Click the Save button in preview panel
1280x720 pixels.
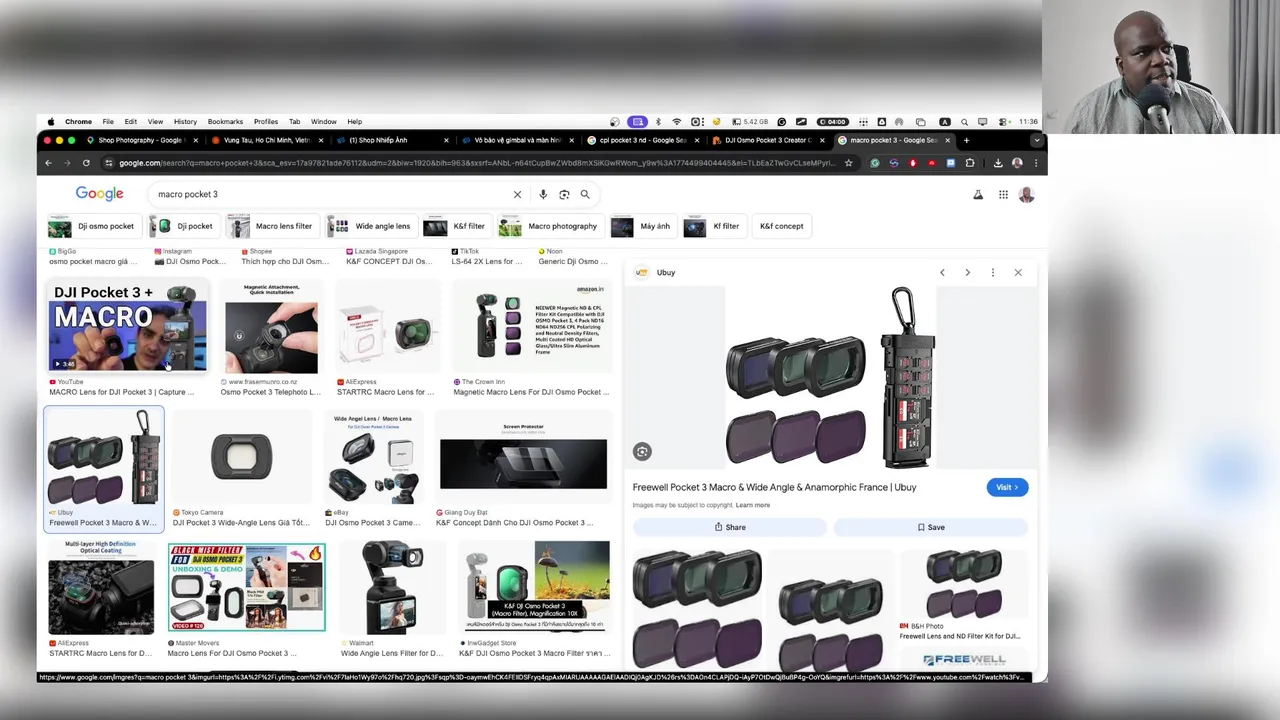pyautogui.click(x=931, y=527)
